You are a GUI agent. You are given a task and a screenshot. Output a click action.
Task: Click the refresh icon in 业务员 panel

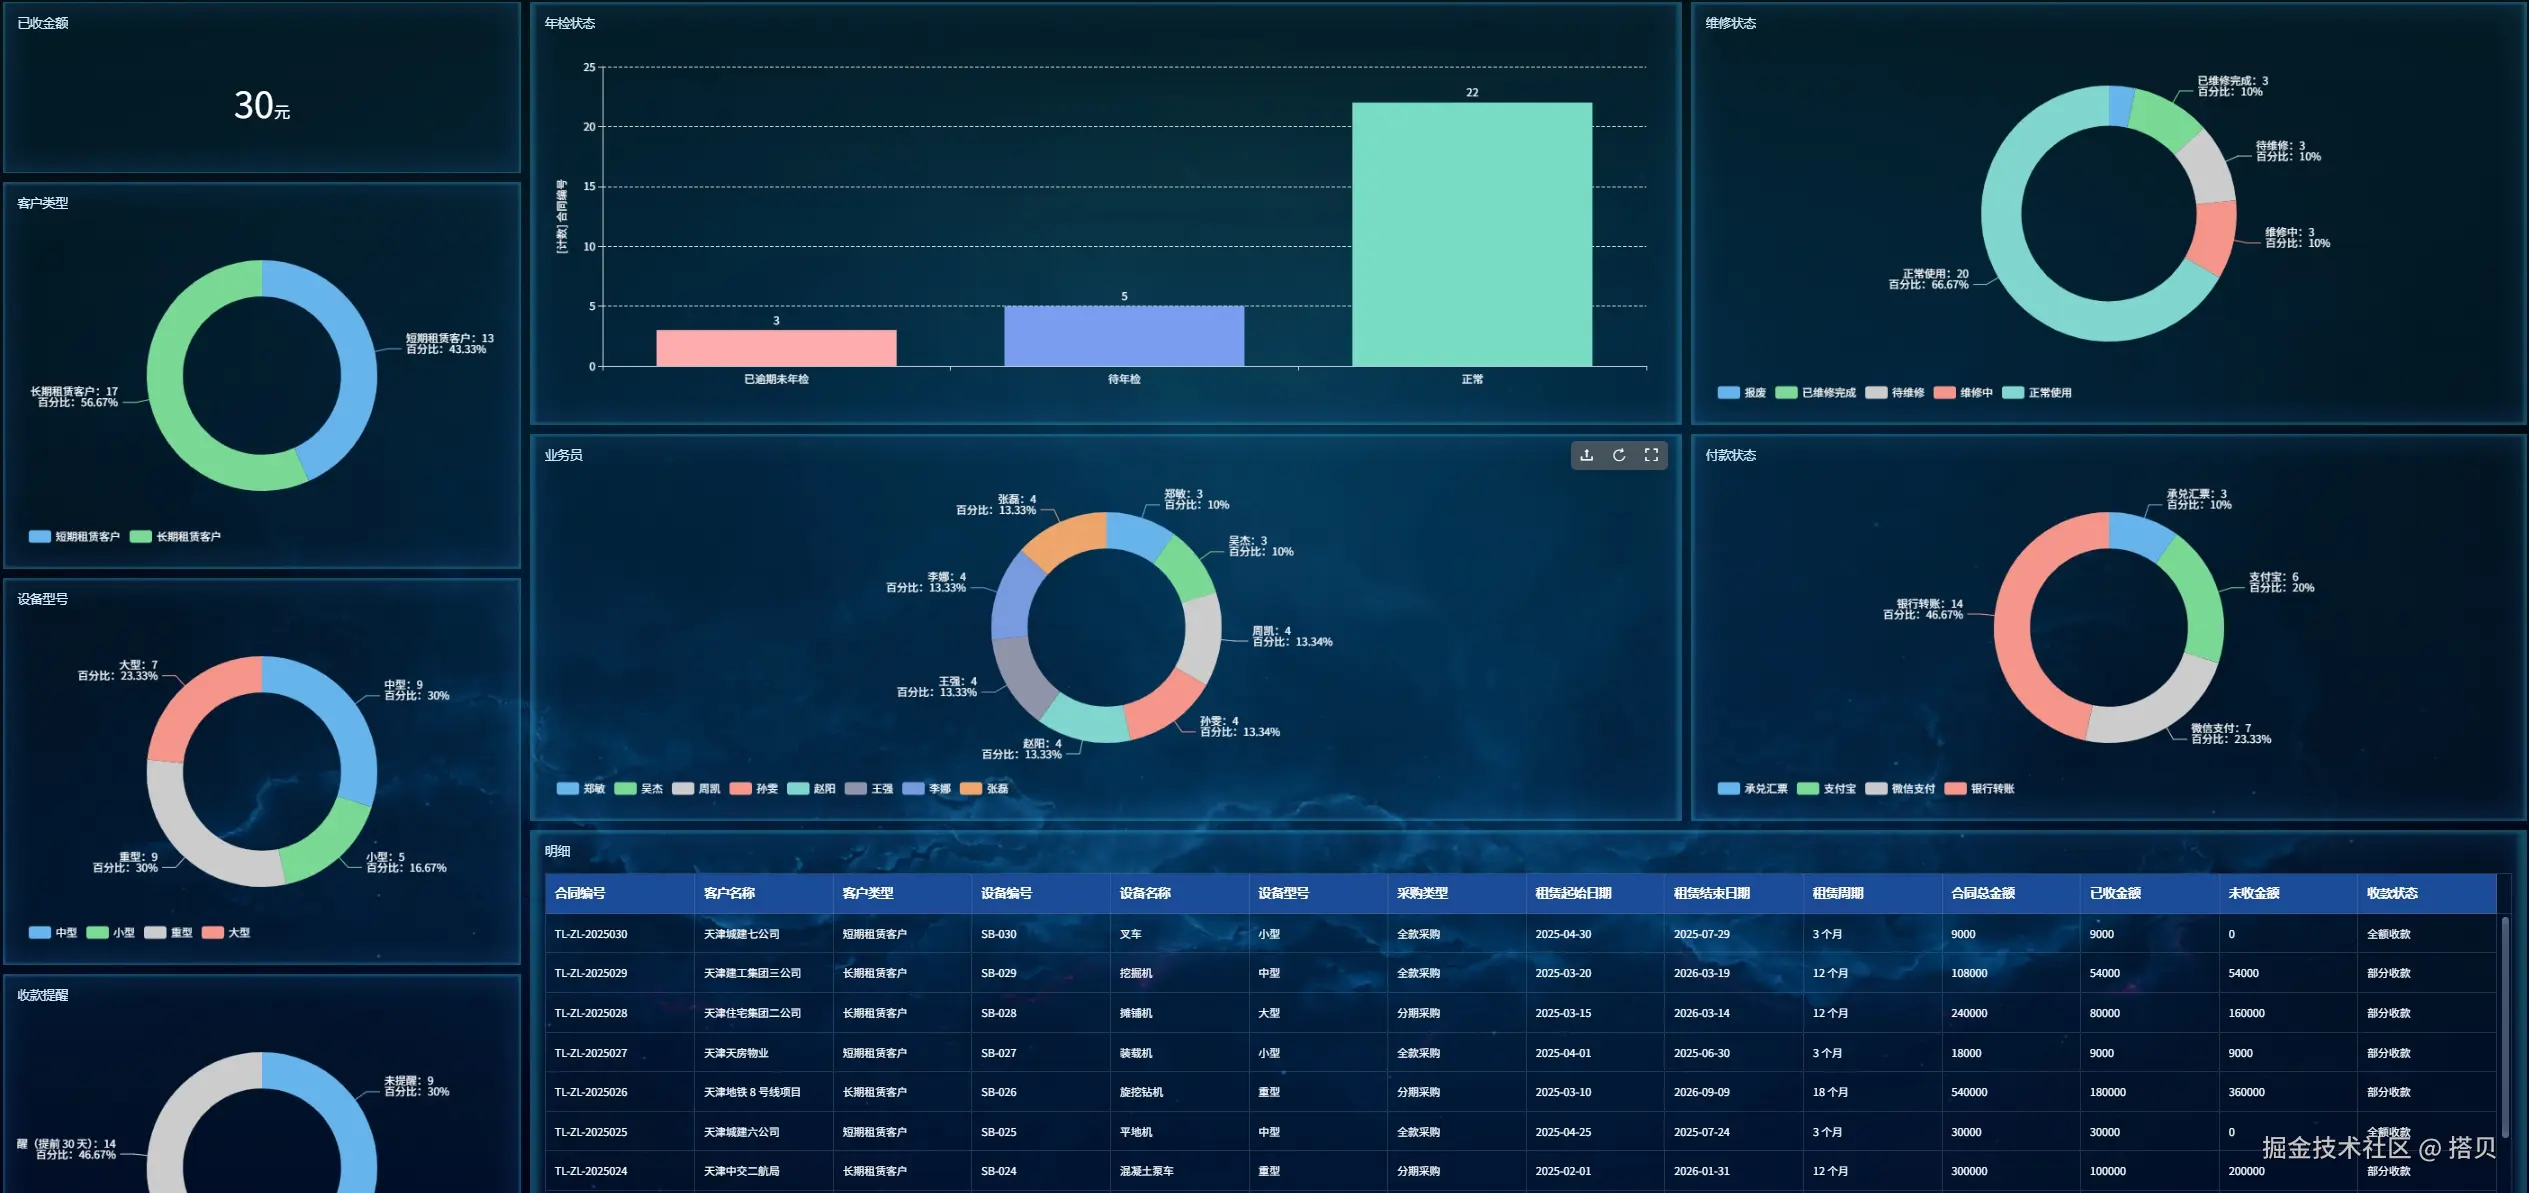pyautogui.click(x=1619, y=455)
